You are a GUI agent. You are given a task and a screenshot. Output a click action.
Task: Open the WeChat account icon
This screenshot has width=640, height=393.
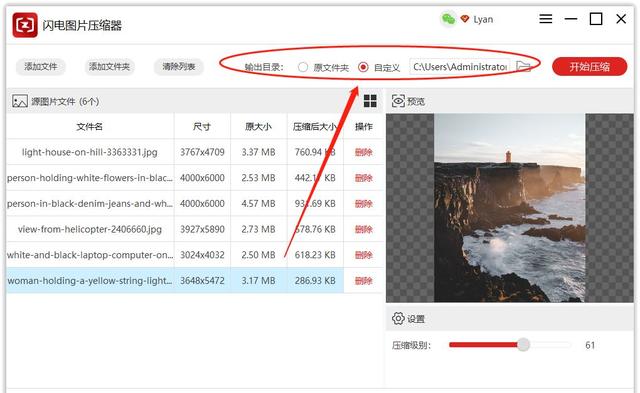click(x=448, y=19)
